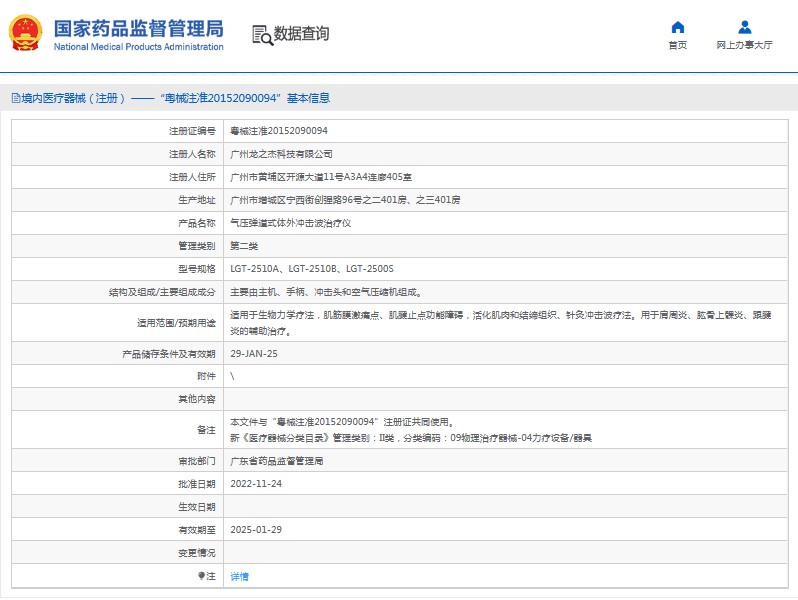
Task: Click the ●注 row label
Action: (207, 576)
